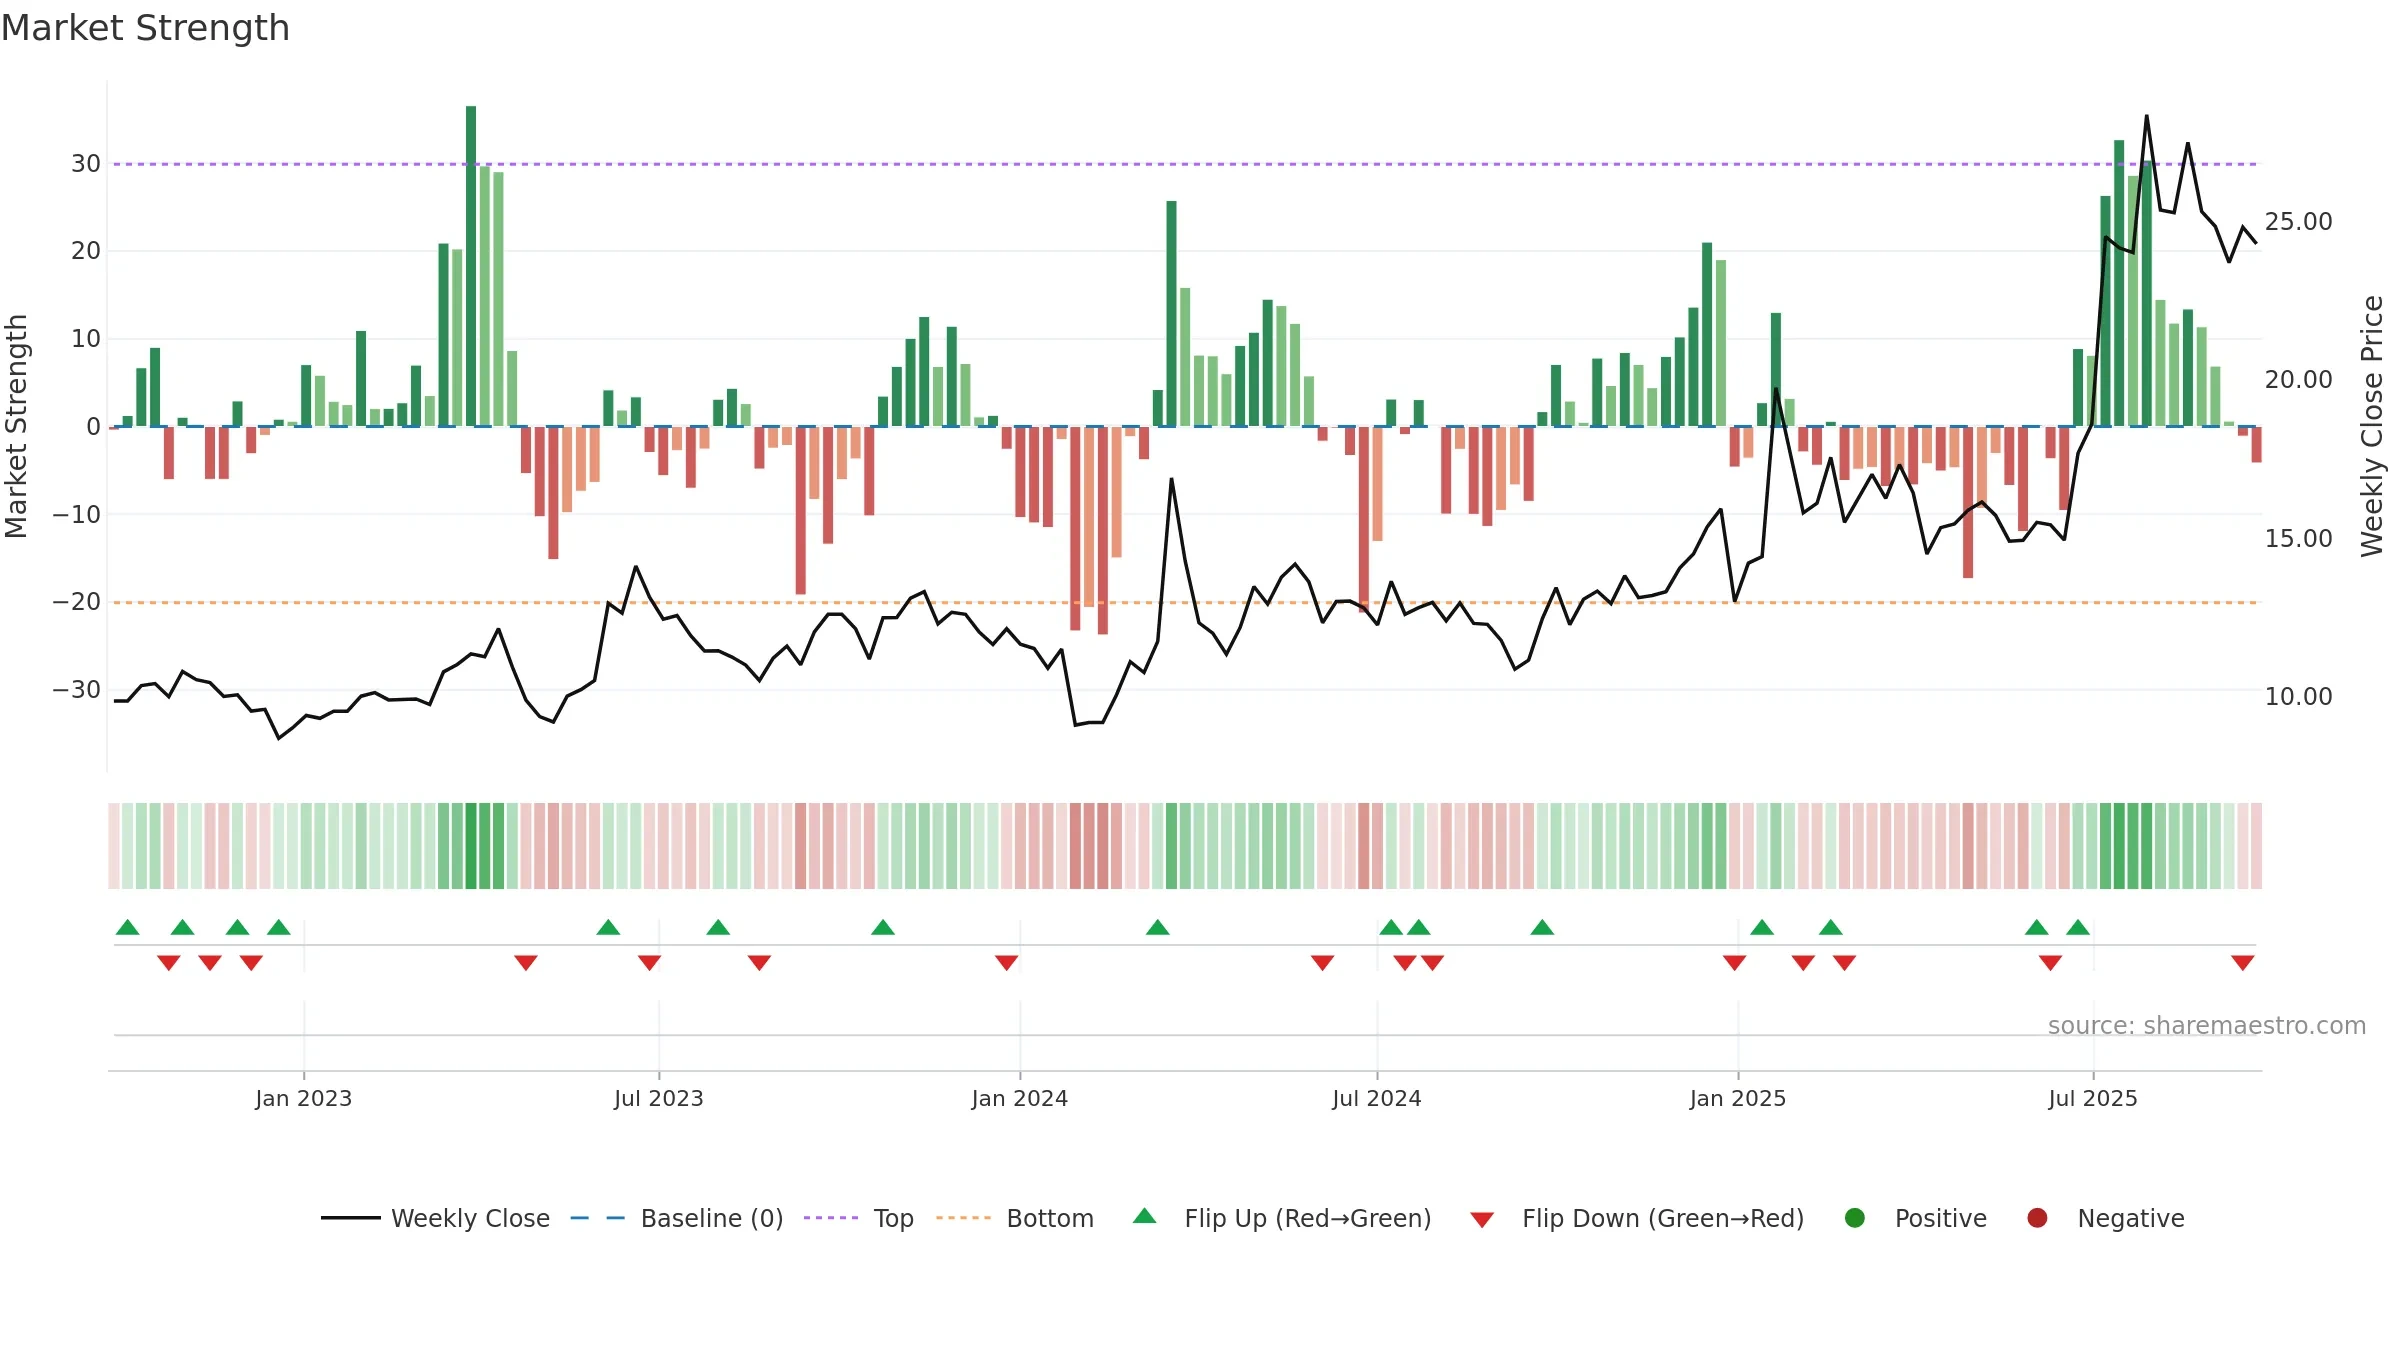Click the −20 tick on strength axis
Viewport: 2400px width, 1350px height.
[x=77, y=601]
